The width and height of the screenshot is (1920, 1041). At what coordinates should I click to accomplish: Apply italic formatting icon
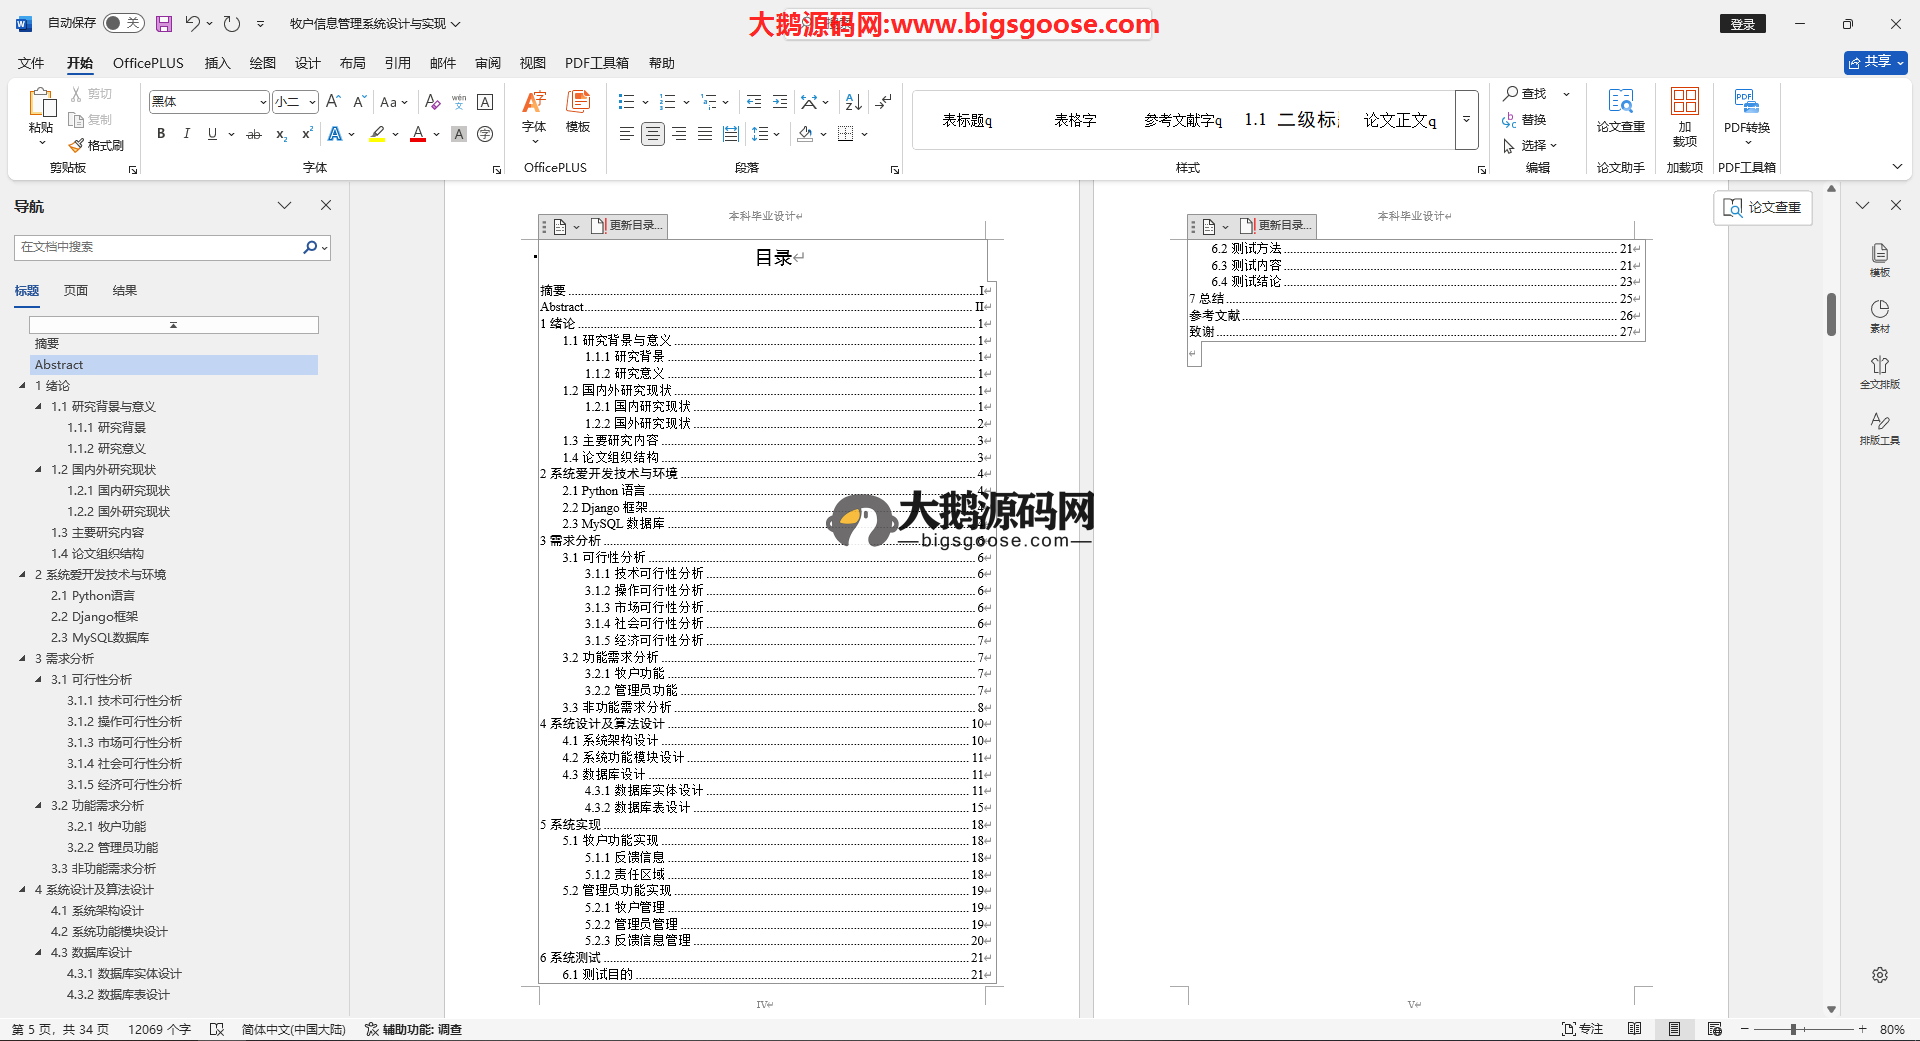[x=186, y=134]
